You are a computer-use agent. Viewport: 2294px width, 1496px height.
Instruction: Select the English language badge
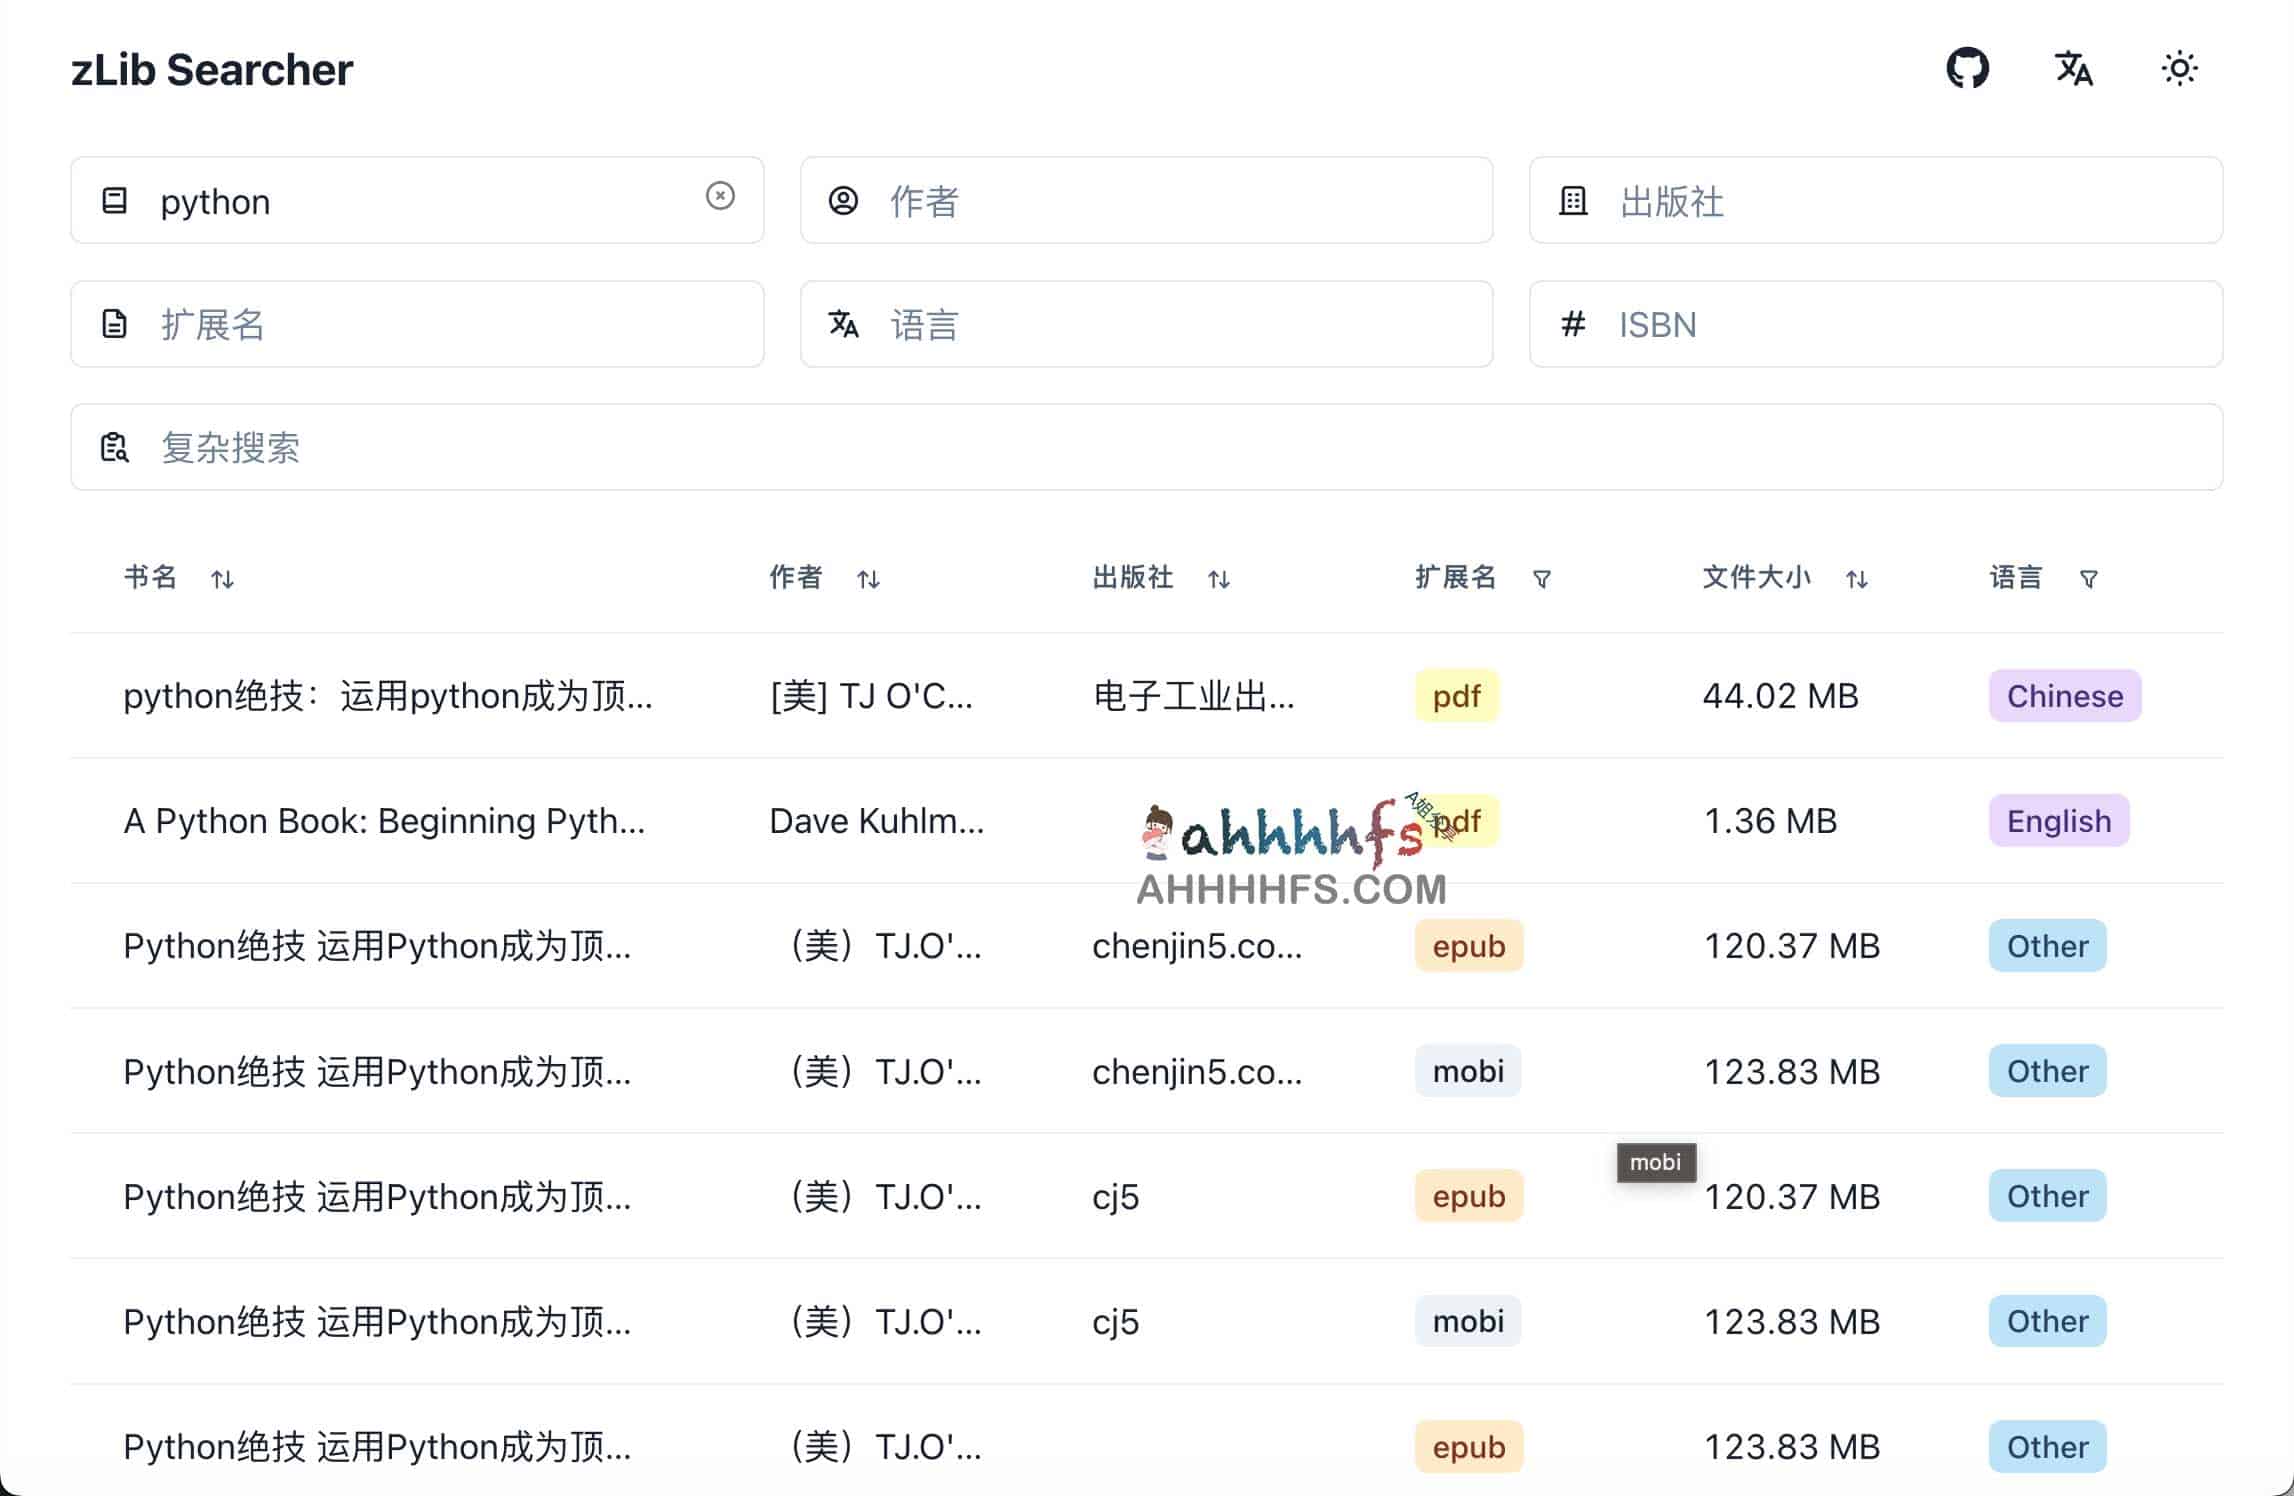click(x=2057, y=820)
